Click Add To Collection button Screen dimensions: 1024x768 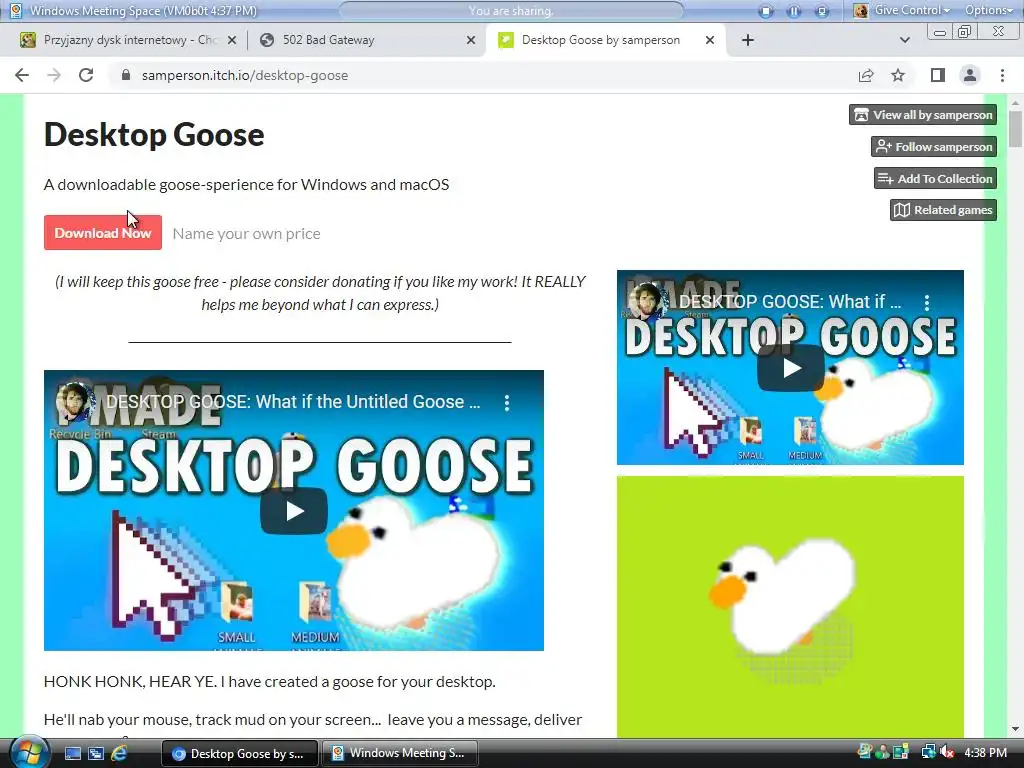tap(935, 178)
